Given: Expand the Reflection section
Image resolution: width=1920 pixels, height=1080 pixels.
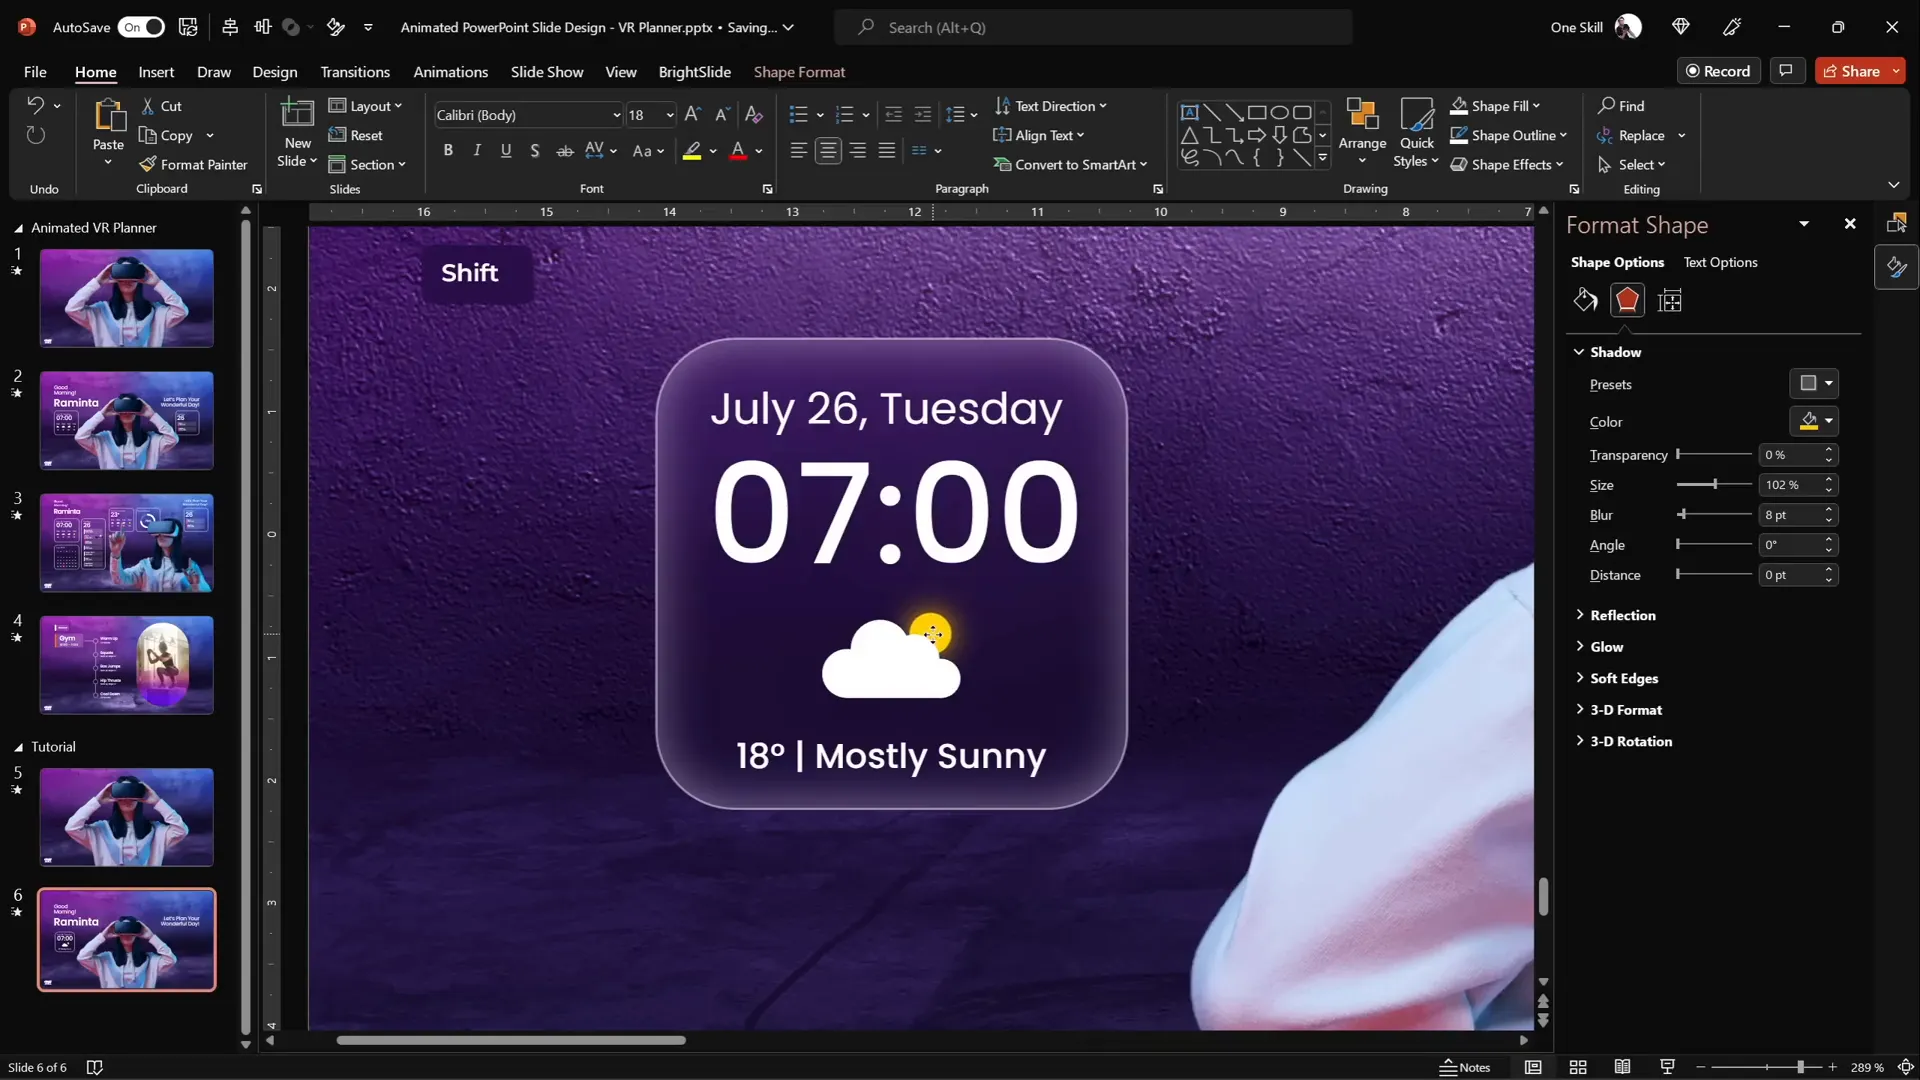Looking at the screenshot, I should pyautogui.click(x=1615, y=615).
